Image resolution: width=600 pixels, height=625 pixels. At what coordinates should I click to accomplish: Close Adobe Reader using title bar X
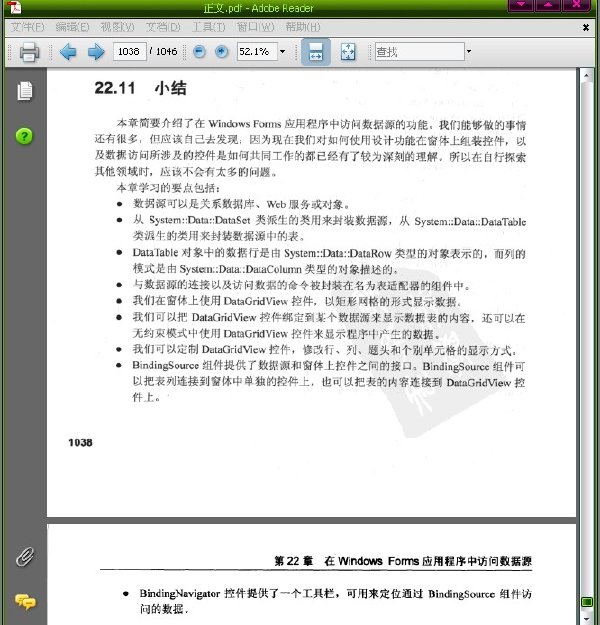tap(576, 5)
